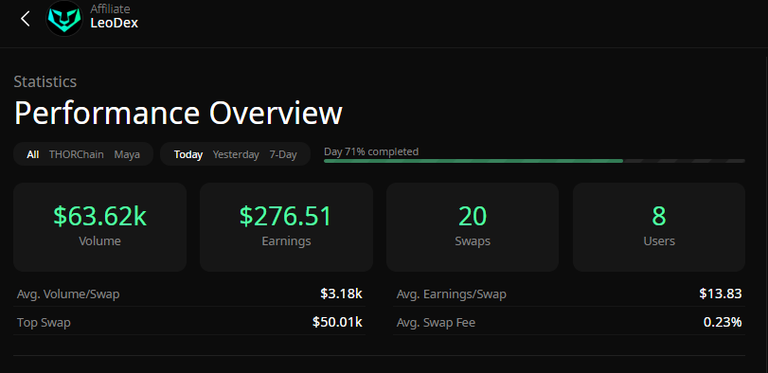Click the Day 71% completed label
Screen dimensions: 768x373
point(371,152)
